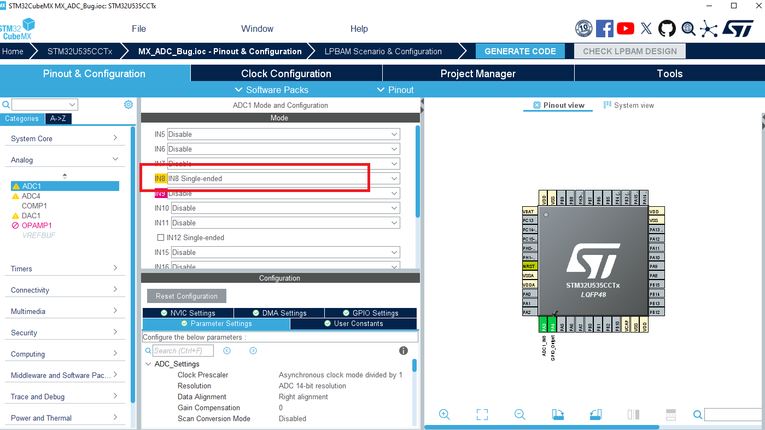Open LPBAM Scenario & Configuration breadcrumb
The image size is (765, 430).
(x=383, y=51)
